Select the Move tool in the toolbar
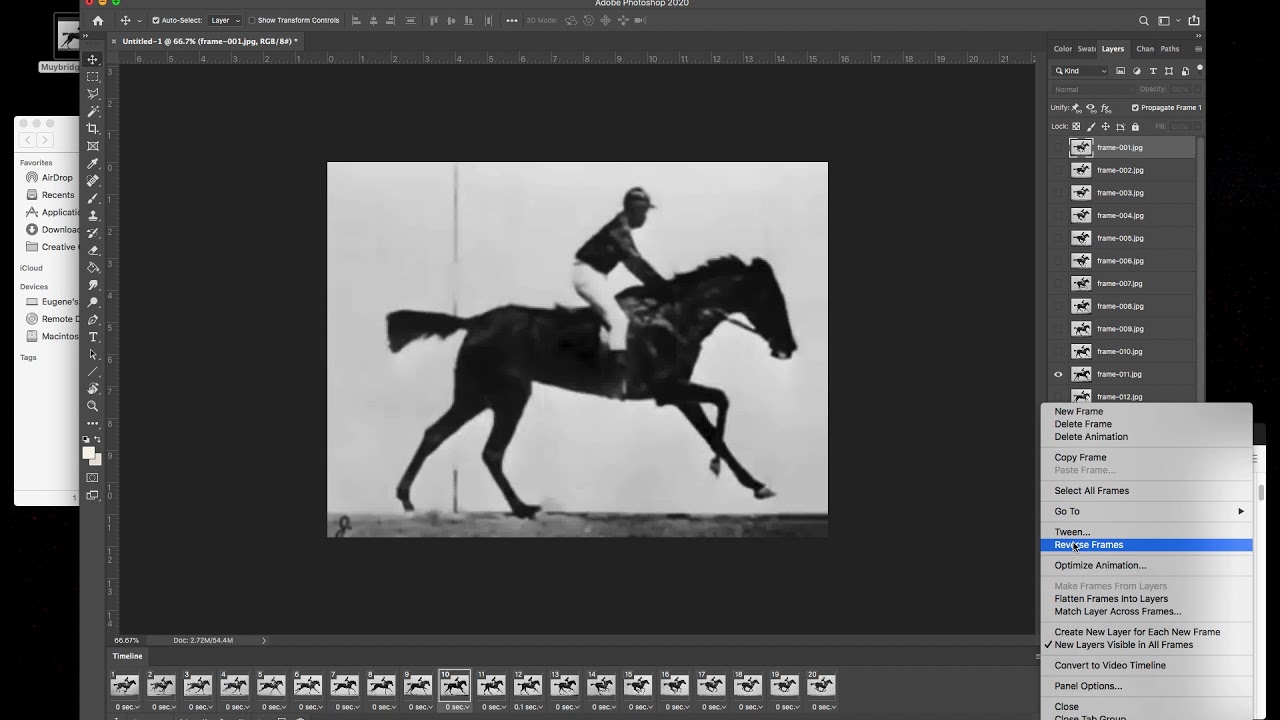 tap(93, 59)
